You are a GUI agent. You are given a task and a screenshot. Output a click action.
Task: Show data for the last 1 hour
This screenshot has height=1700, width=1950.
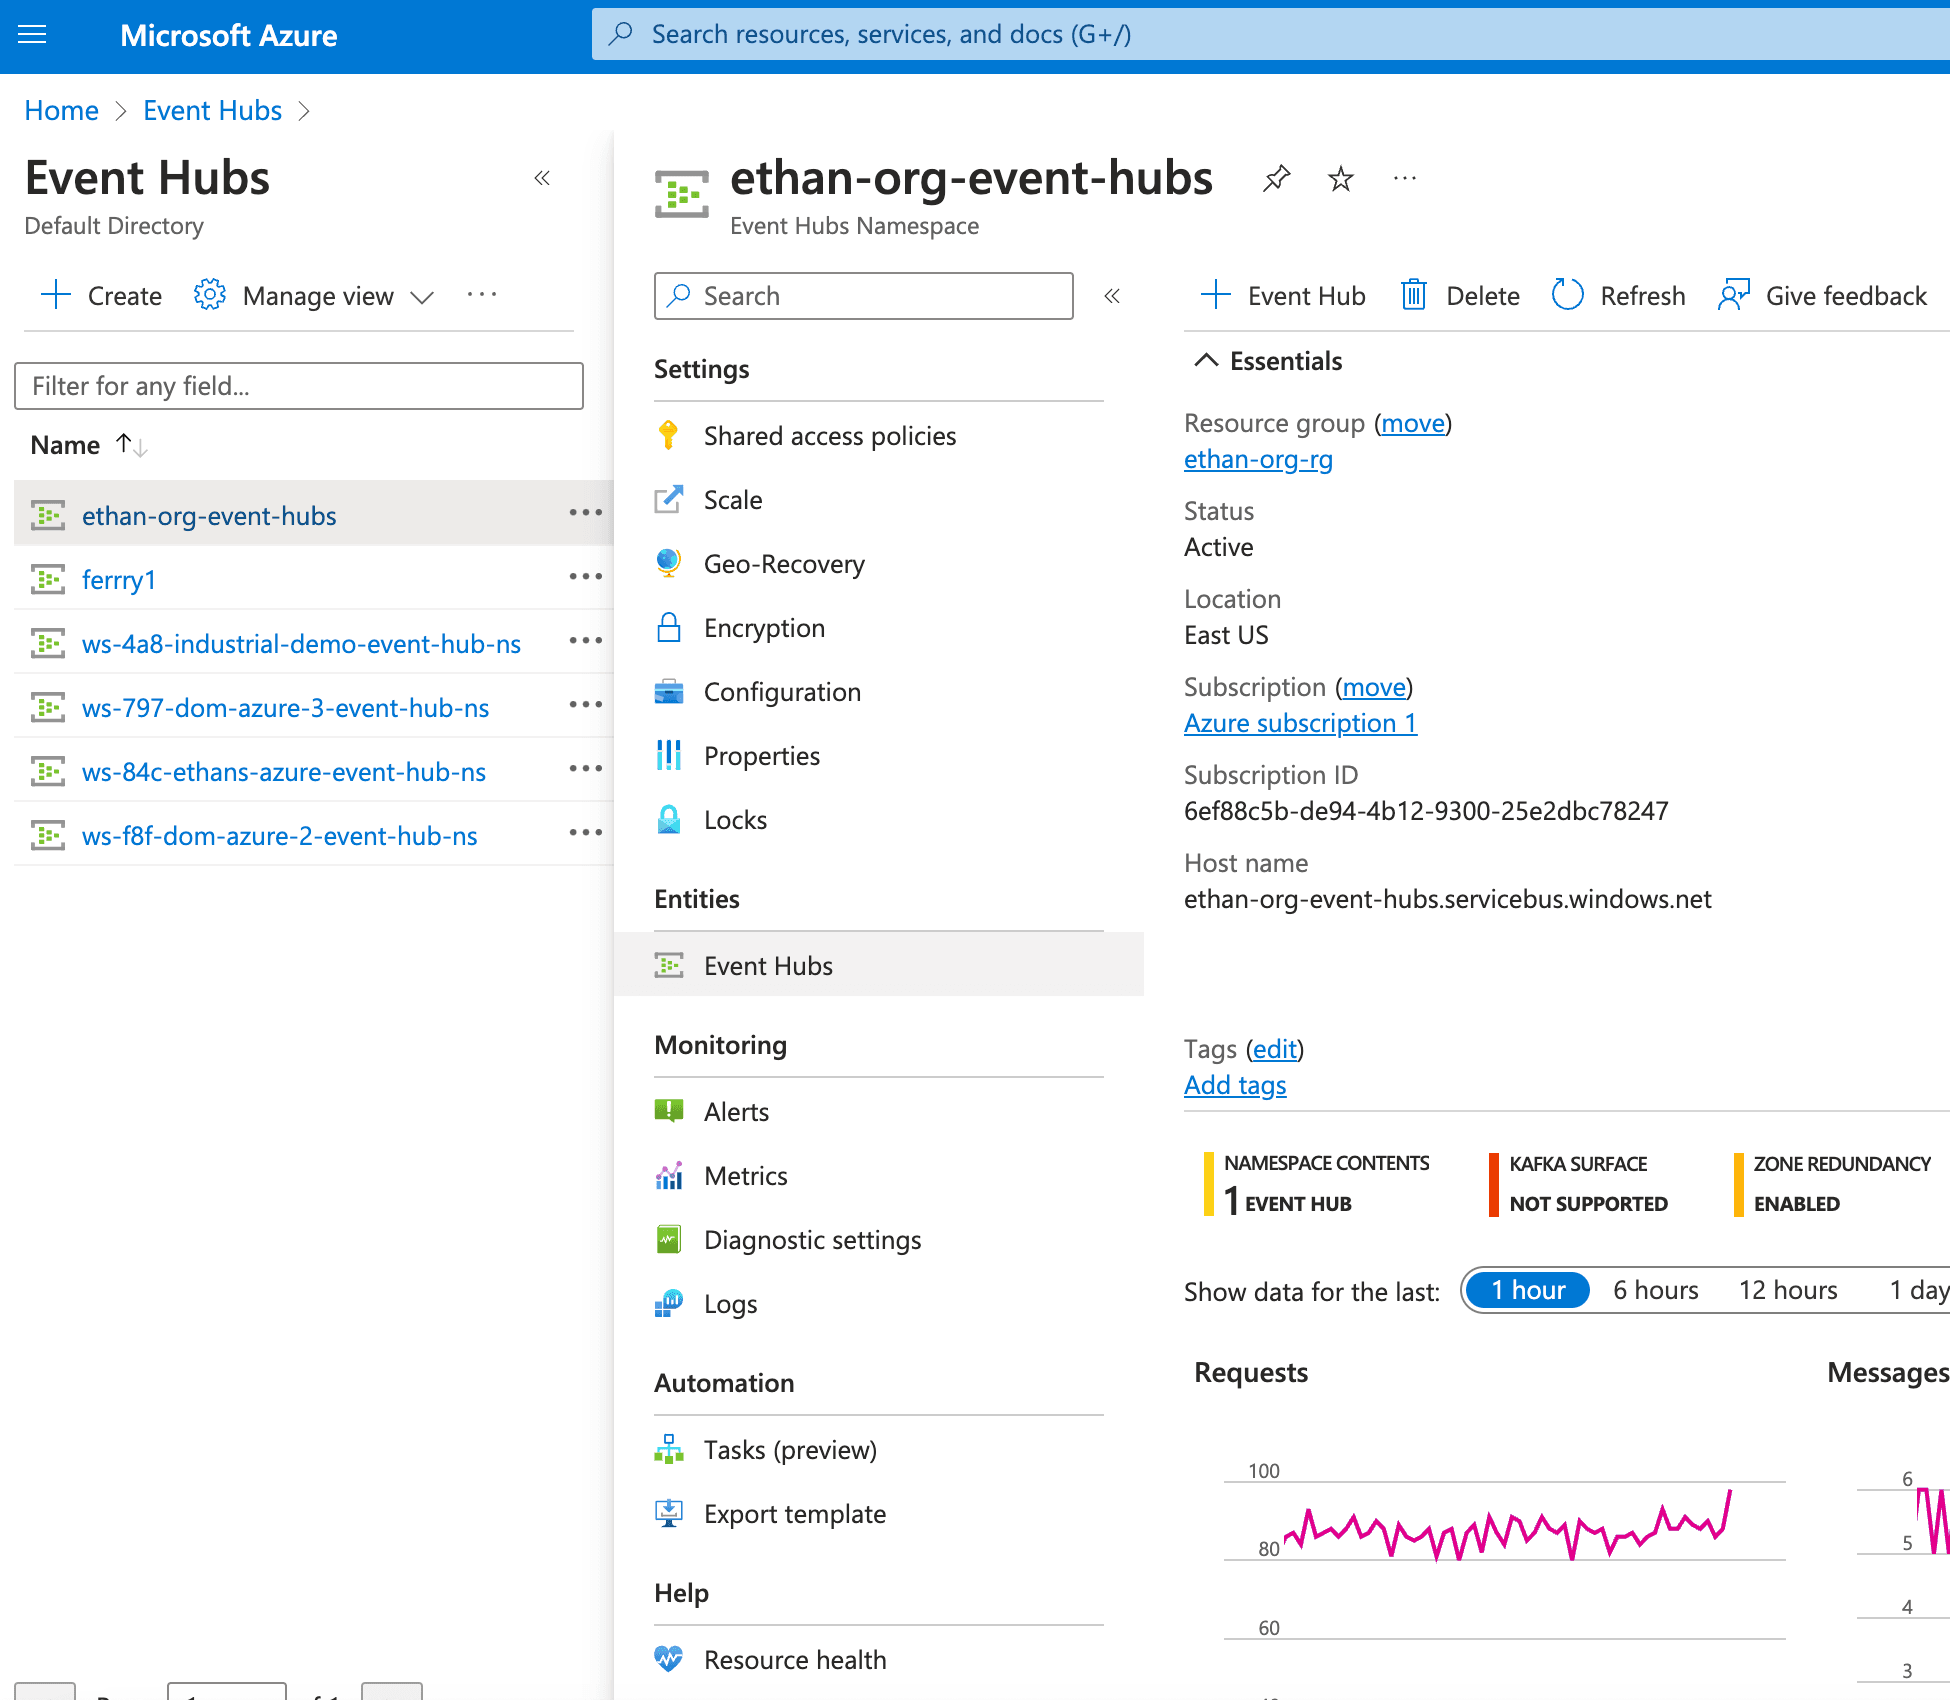(1527, 1290)
